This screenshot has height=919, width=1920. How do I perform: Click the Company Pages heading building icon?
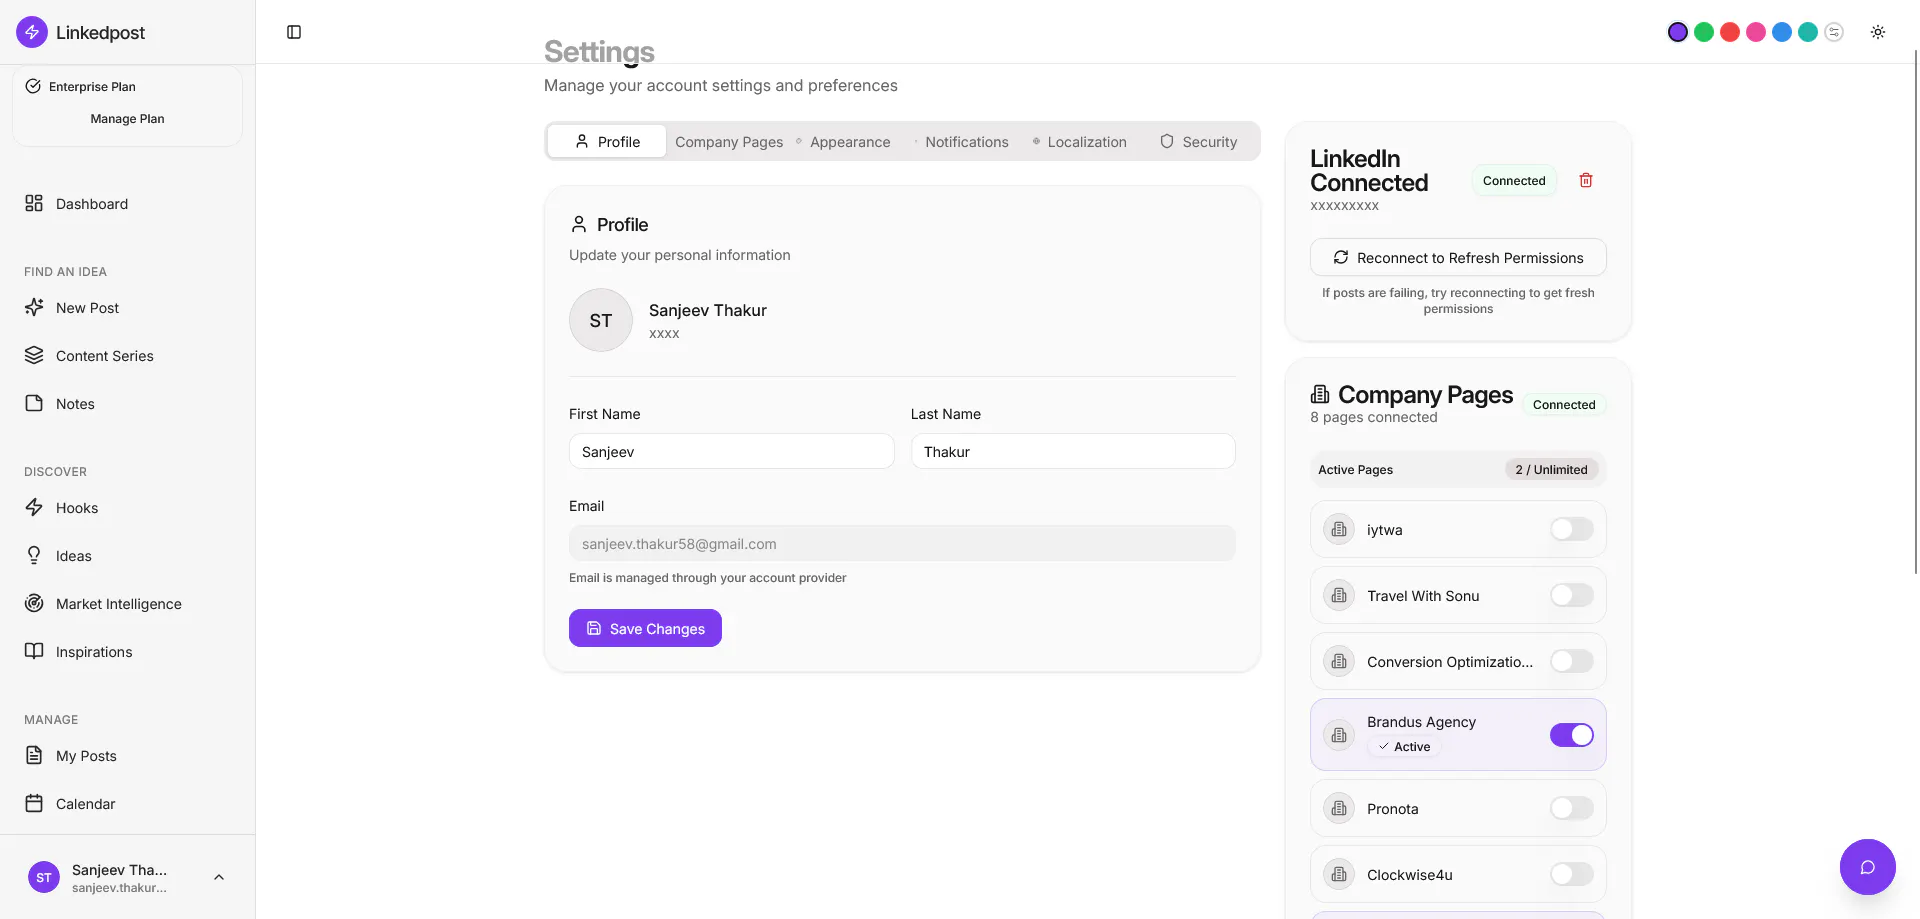(x=1320, y=394)
